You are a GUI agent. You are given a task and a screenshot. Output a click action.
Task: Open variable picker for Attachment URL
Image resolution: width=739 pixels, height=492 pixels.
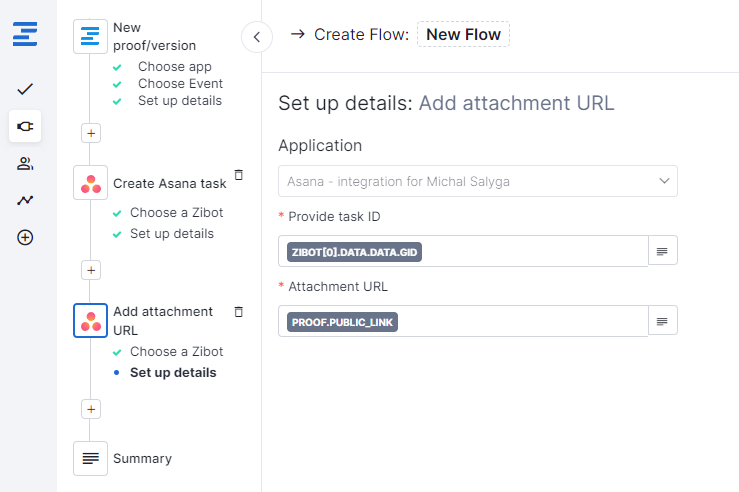[663, 321]
